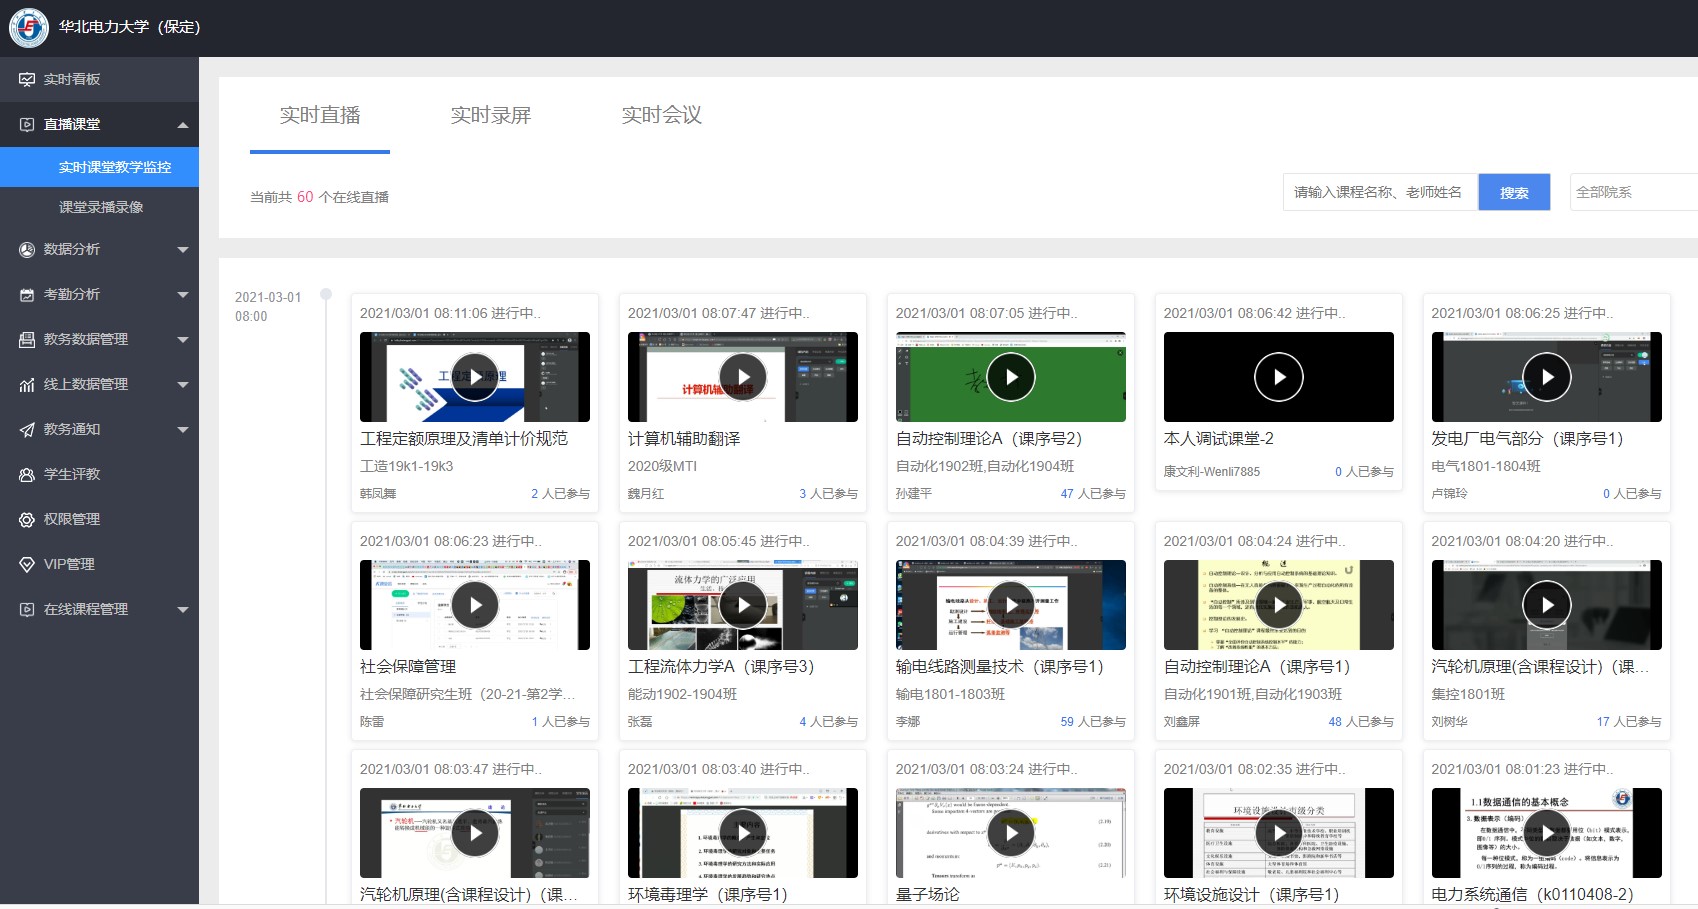Click the 搜索 search button
The image size is (1698, 909).
click(x=1514, y=192)
